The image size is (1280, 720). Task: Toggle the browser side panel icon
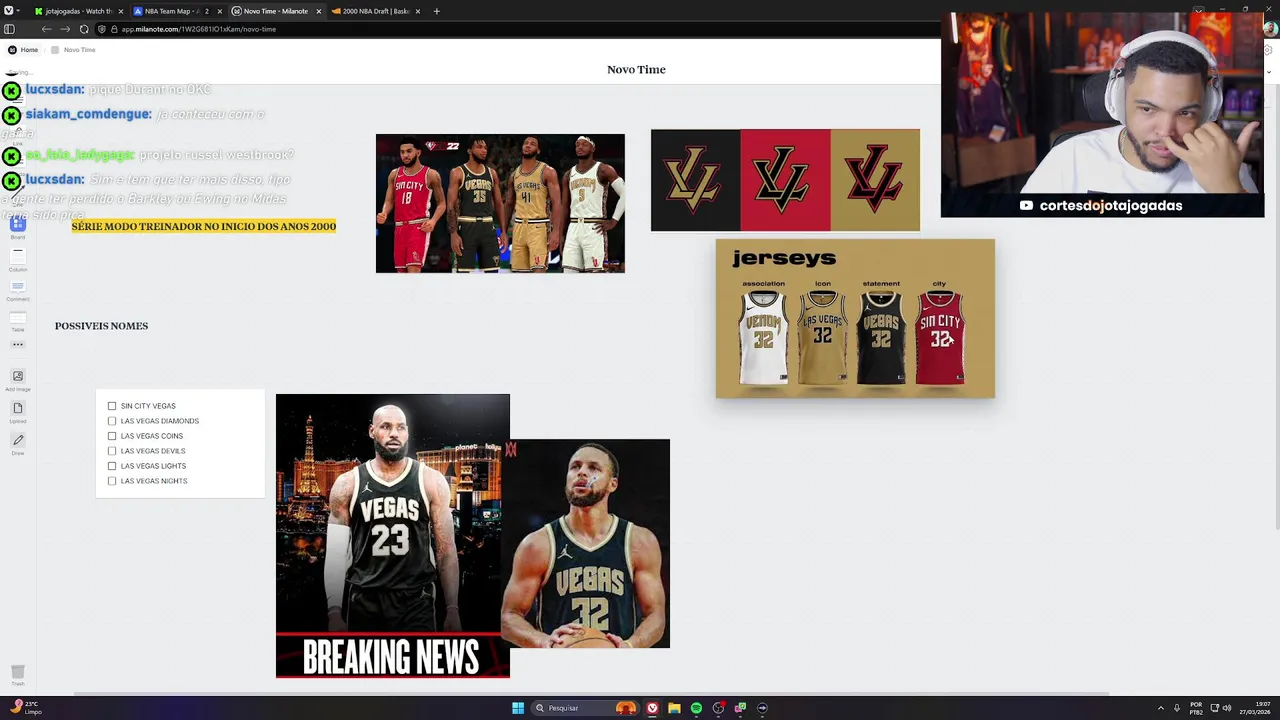pos(9,29)
